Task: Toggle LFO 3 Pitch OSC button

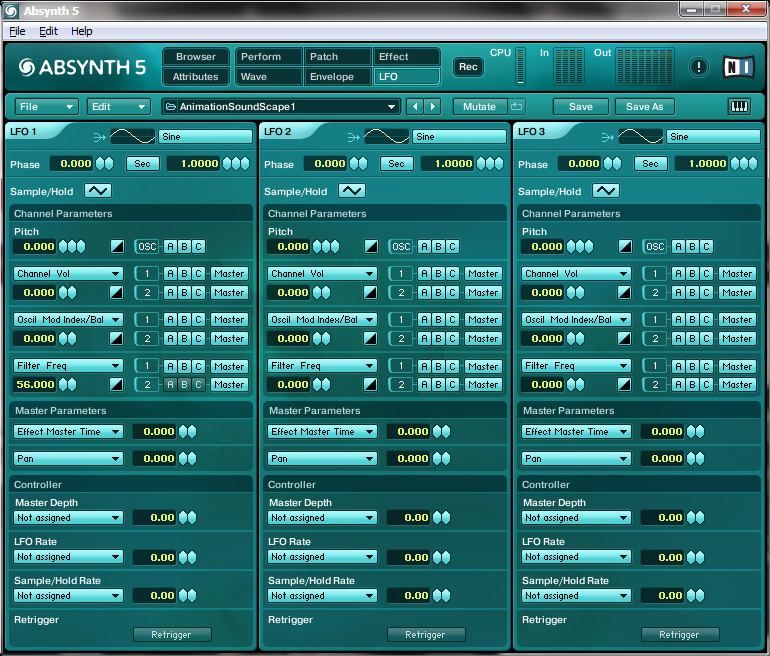Action: click(655, 246)
